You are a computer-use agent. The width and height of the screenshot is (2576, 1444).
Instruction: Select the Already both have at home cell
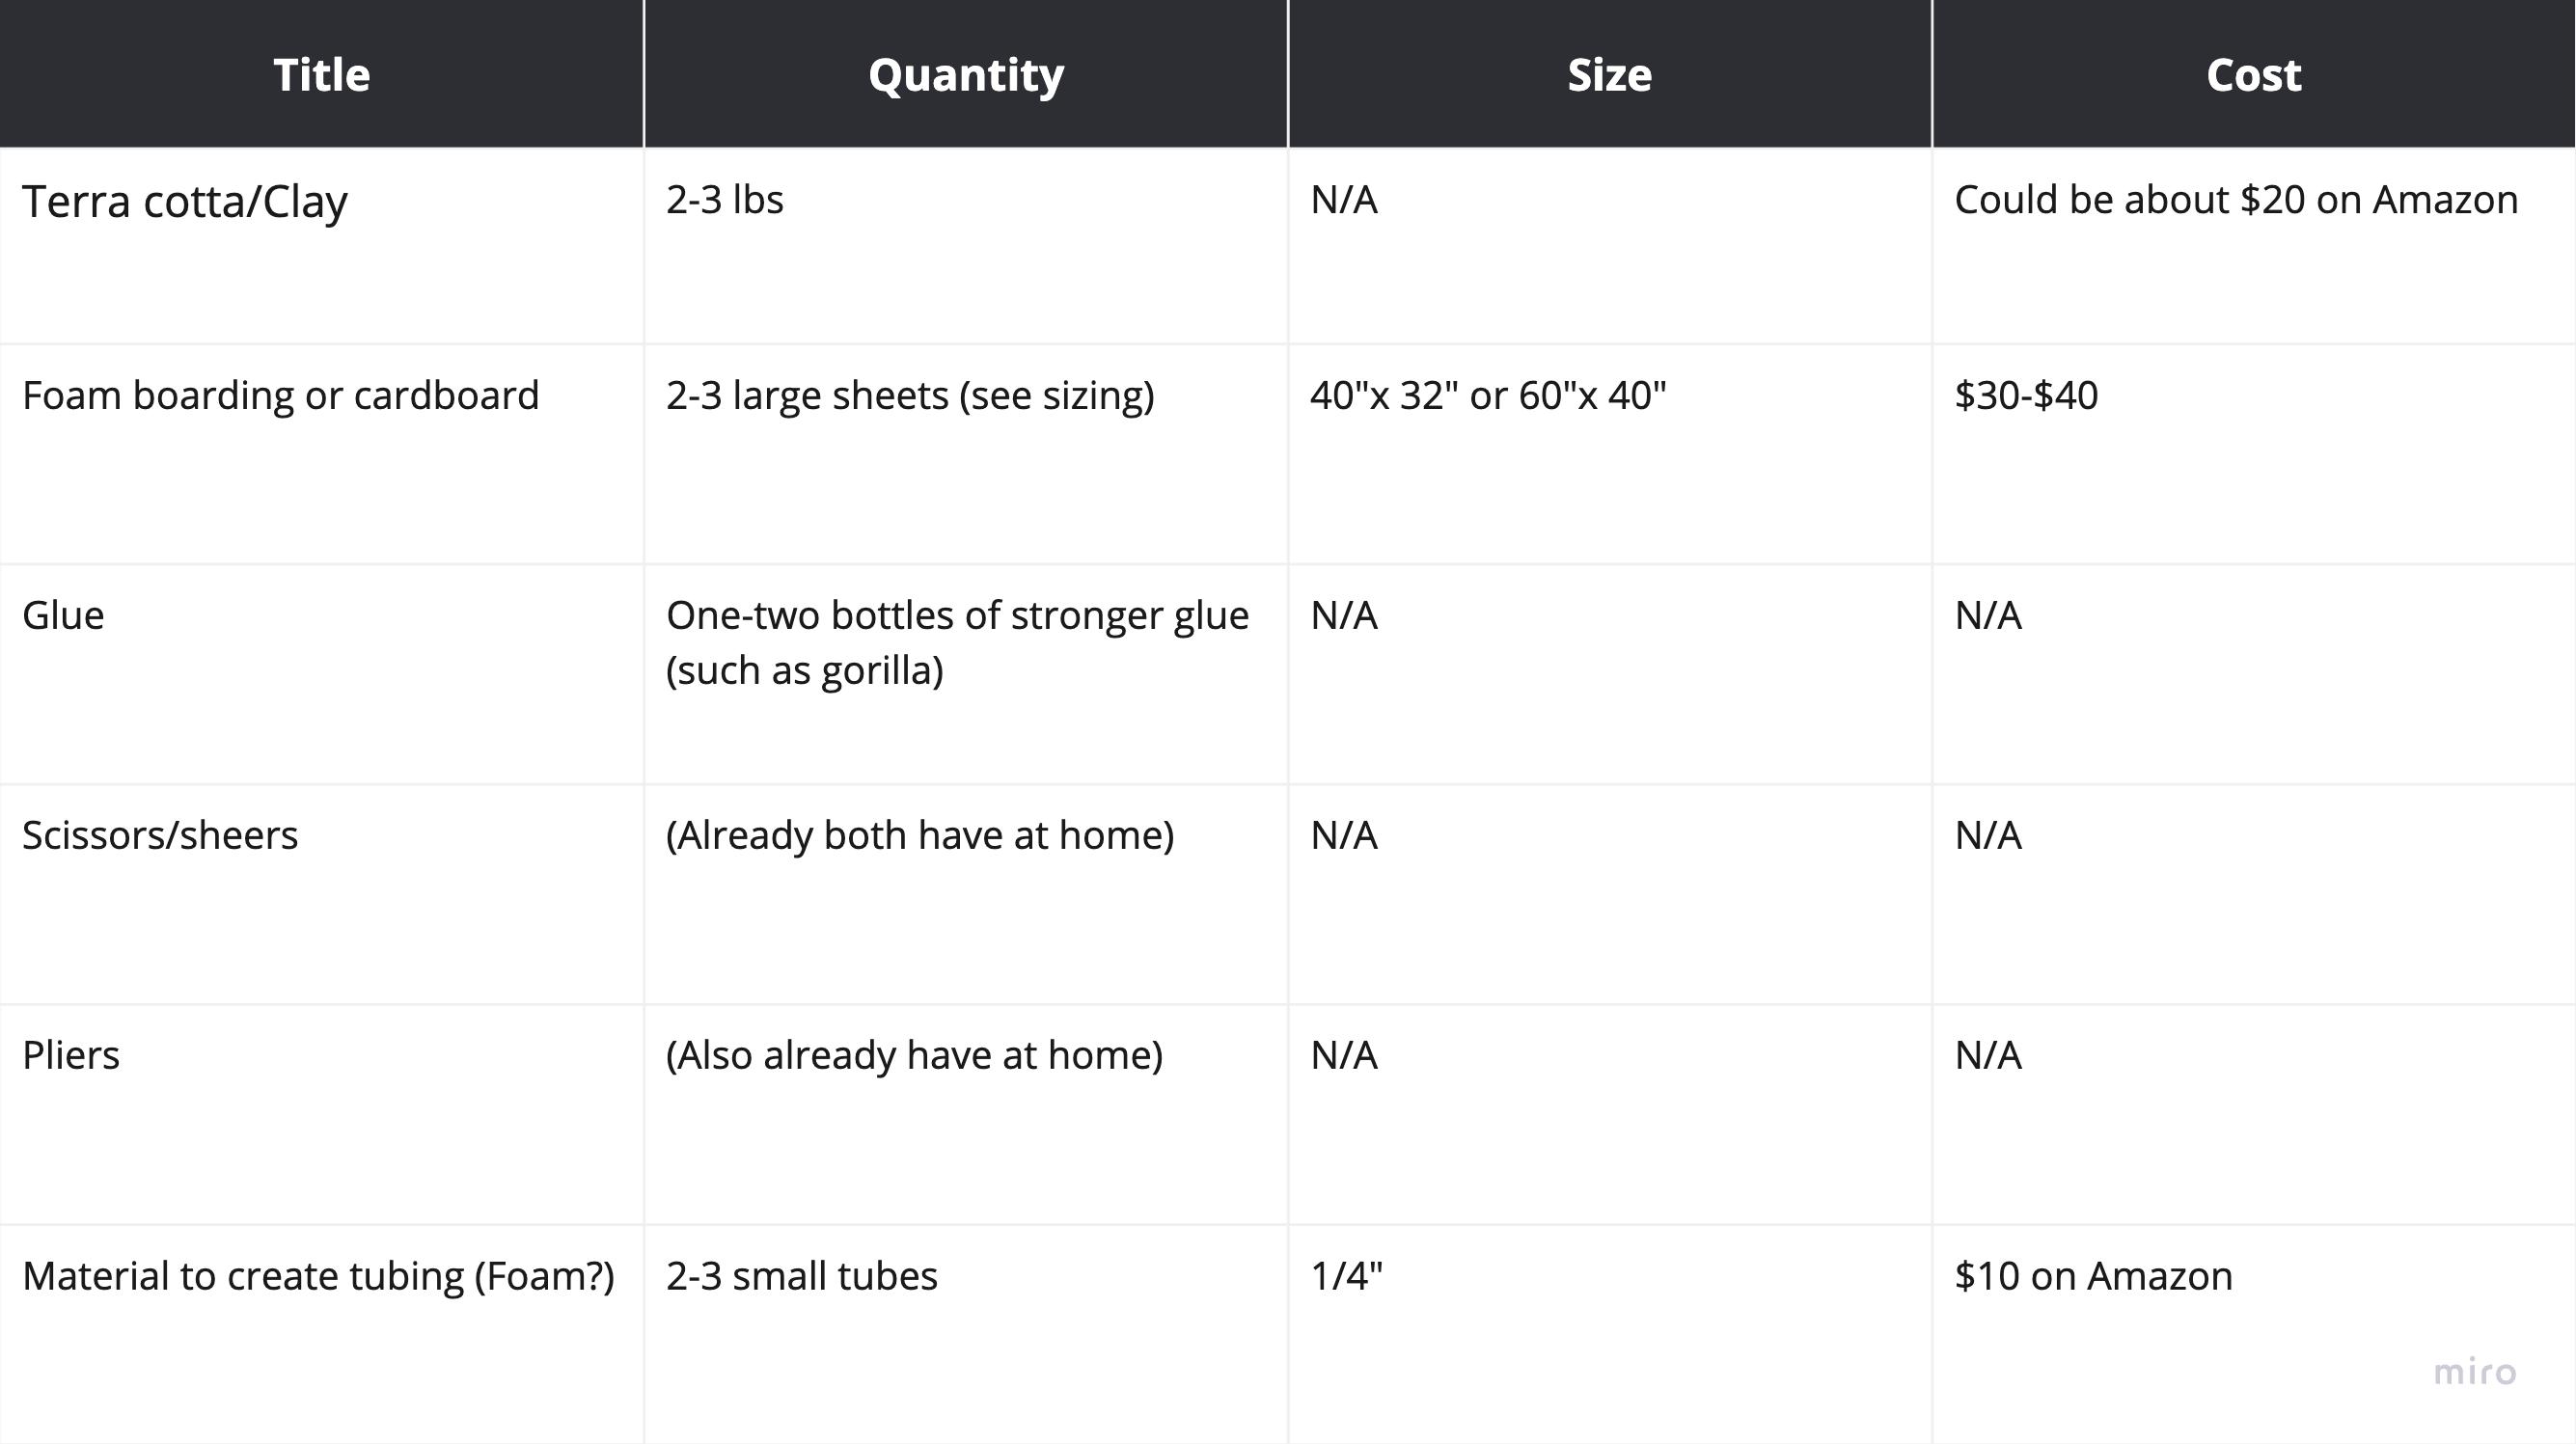[920, 836]
